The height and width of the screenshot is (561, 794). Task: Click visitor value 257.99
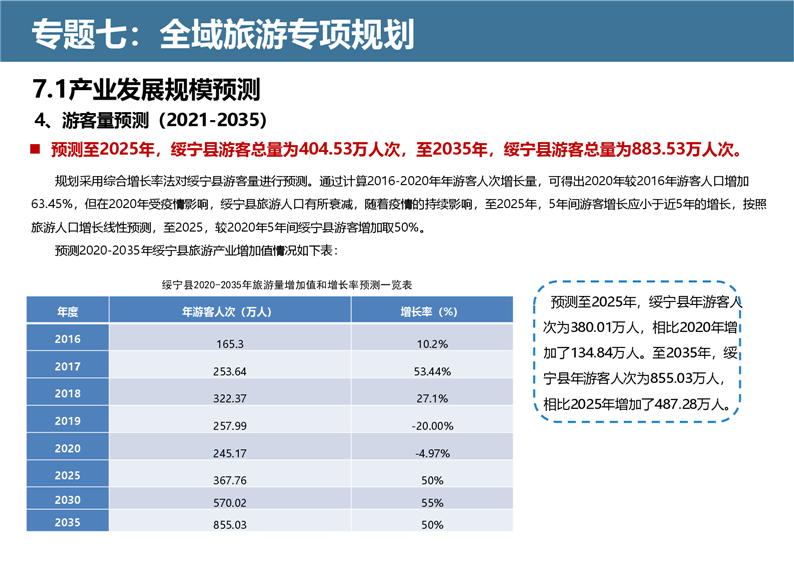230,426
